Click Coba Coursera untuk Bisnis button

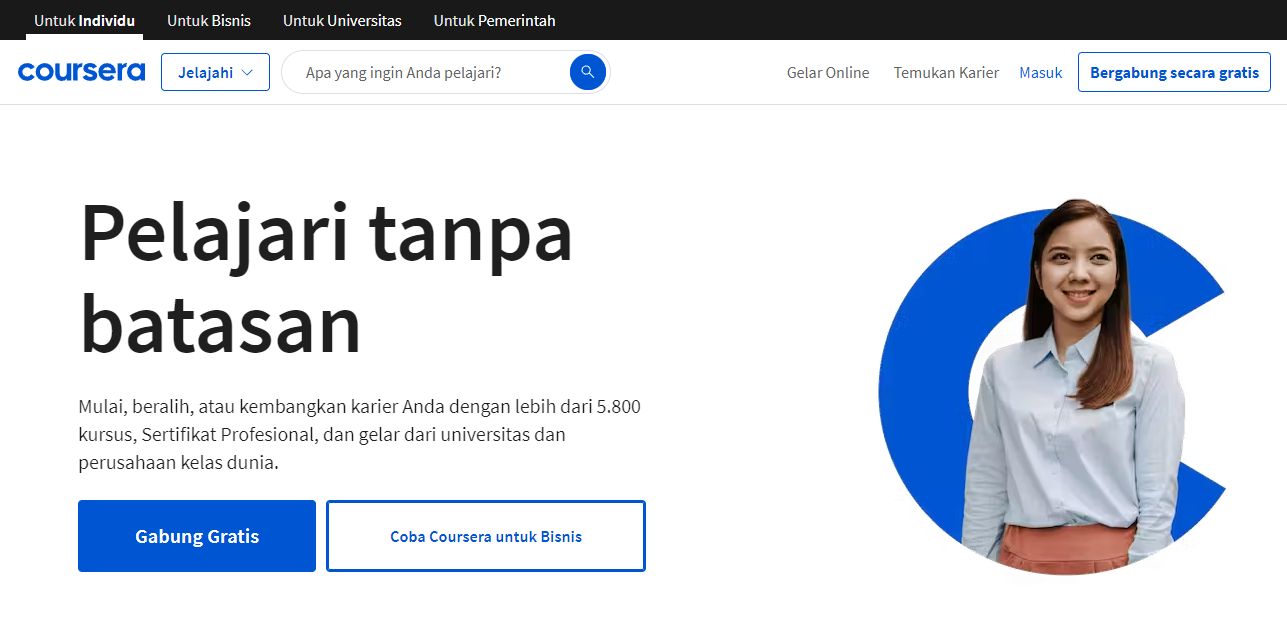coord(486,536)
